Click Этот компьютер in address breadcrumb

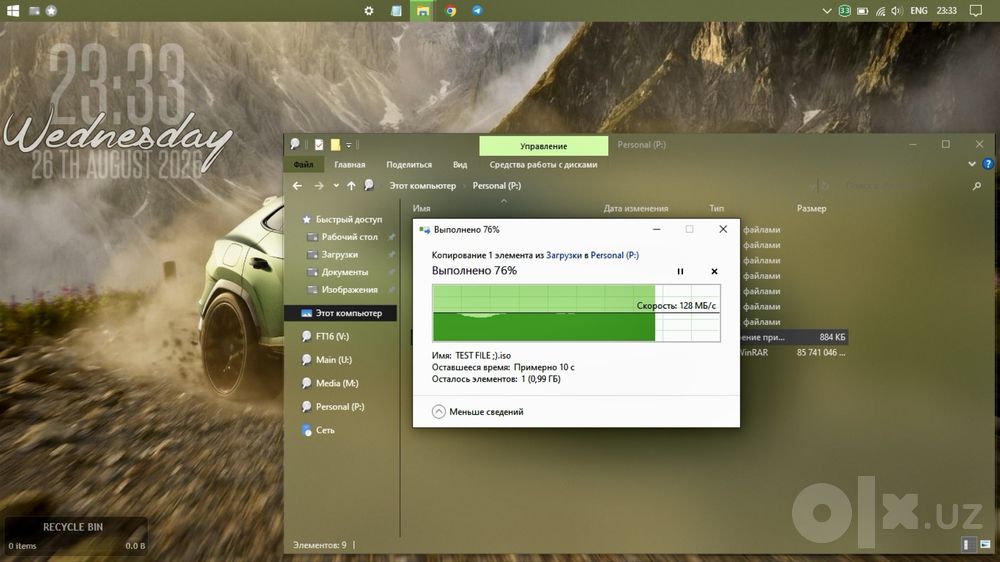click(423, 186)
